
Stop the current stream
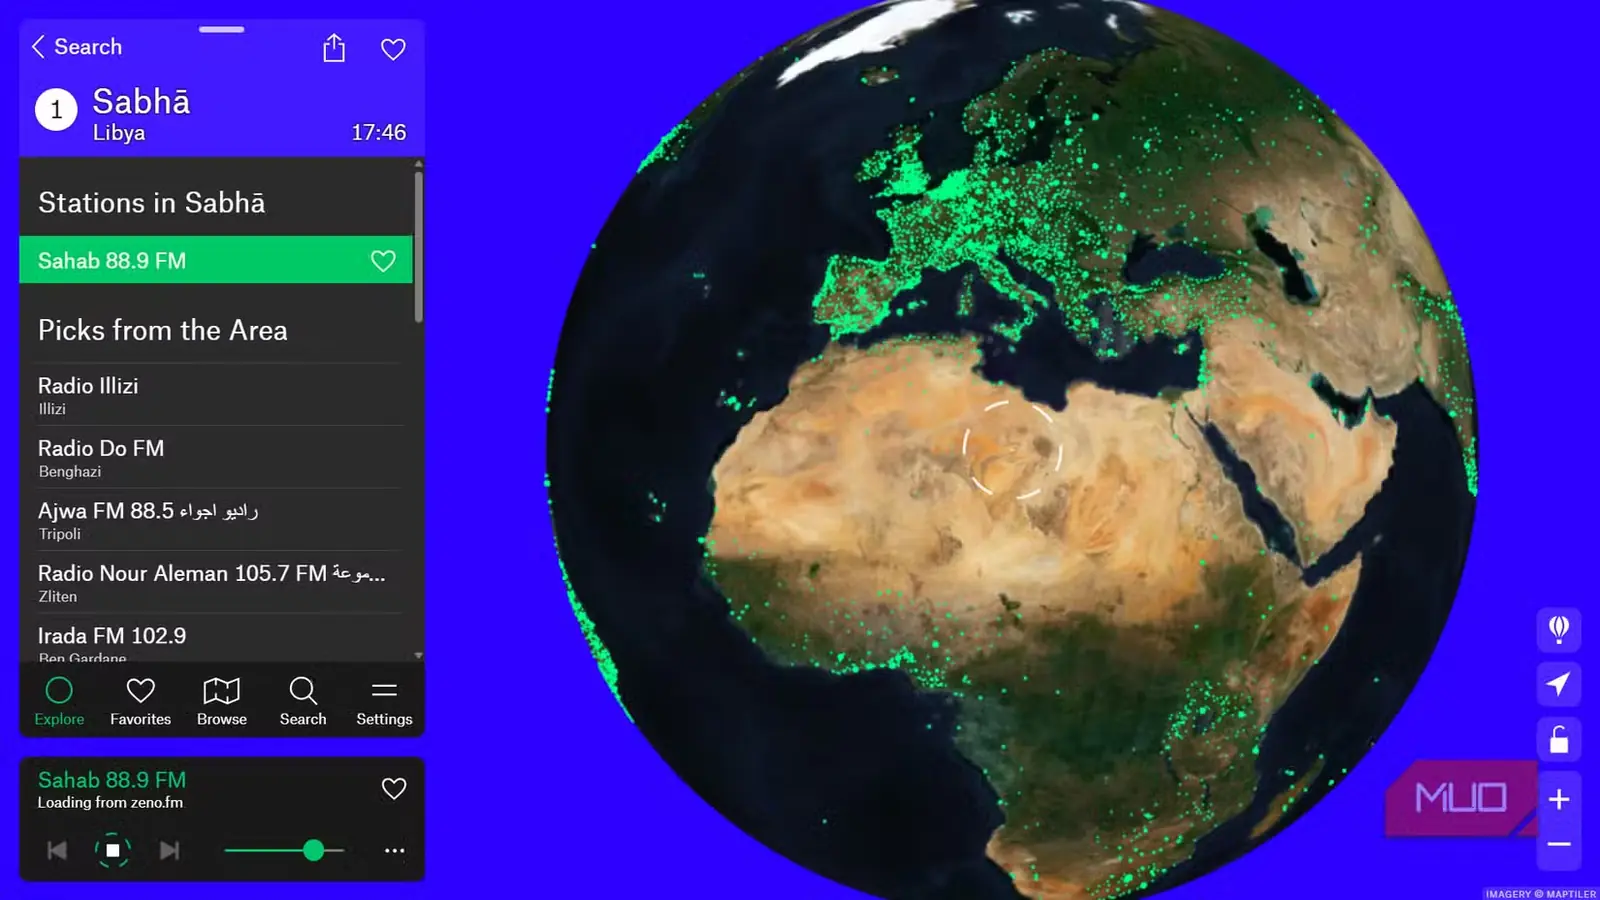[x=113, y=850]
